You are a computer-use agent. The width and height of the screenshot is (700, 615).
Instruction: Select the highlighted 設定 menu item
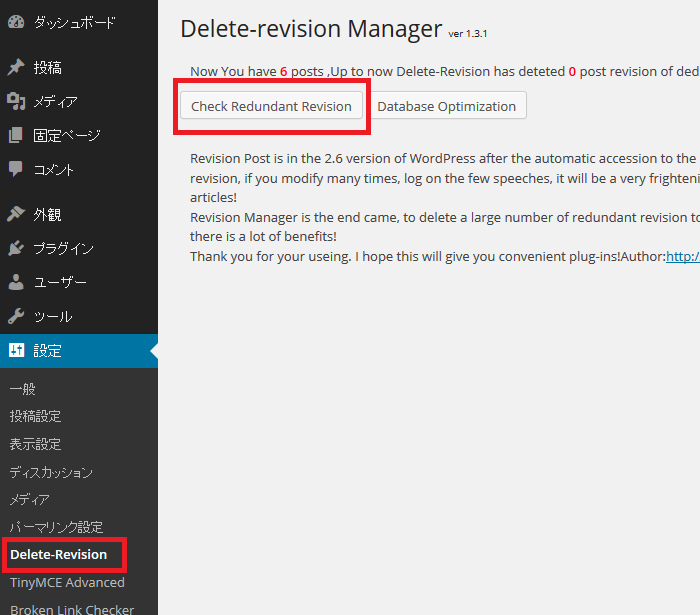(79, 351)
